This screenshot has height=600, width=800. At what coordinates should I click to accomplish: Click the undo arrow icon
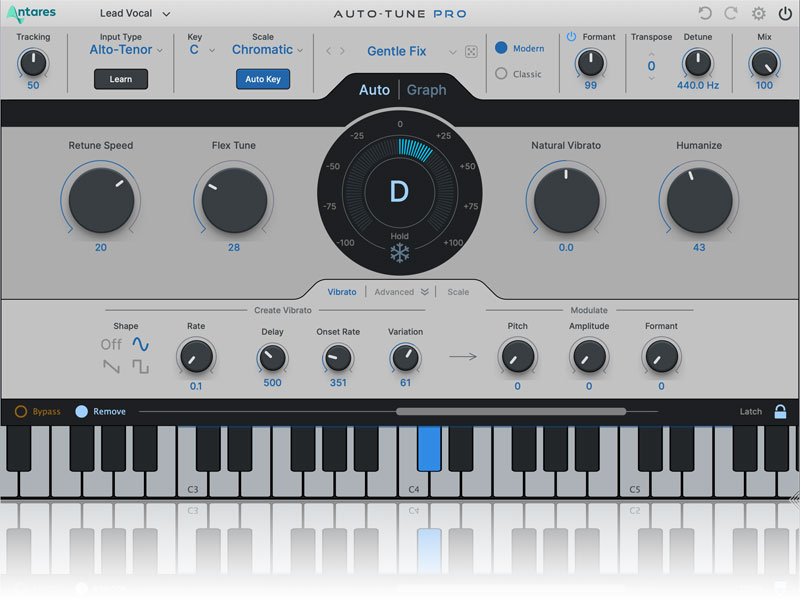click(x=705, y=14)
